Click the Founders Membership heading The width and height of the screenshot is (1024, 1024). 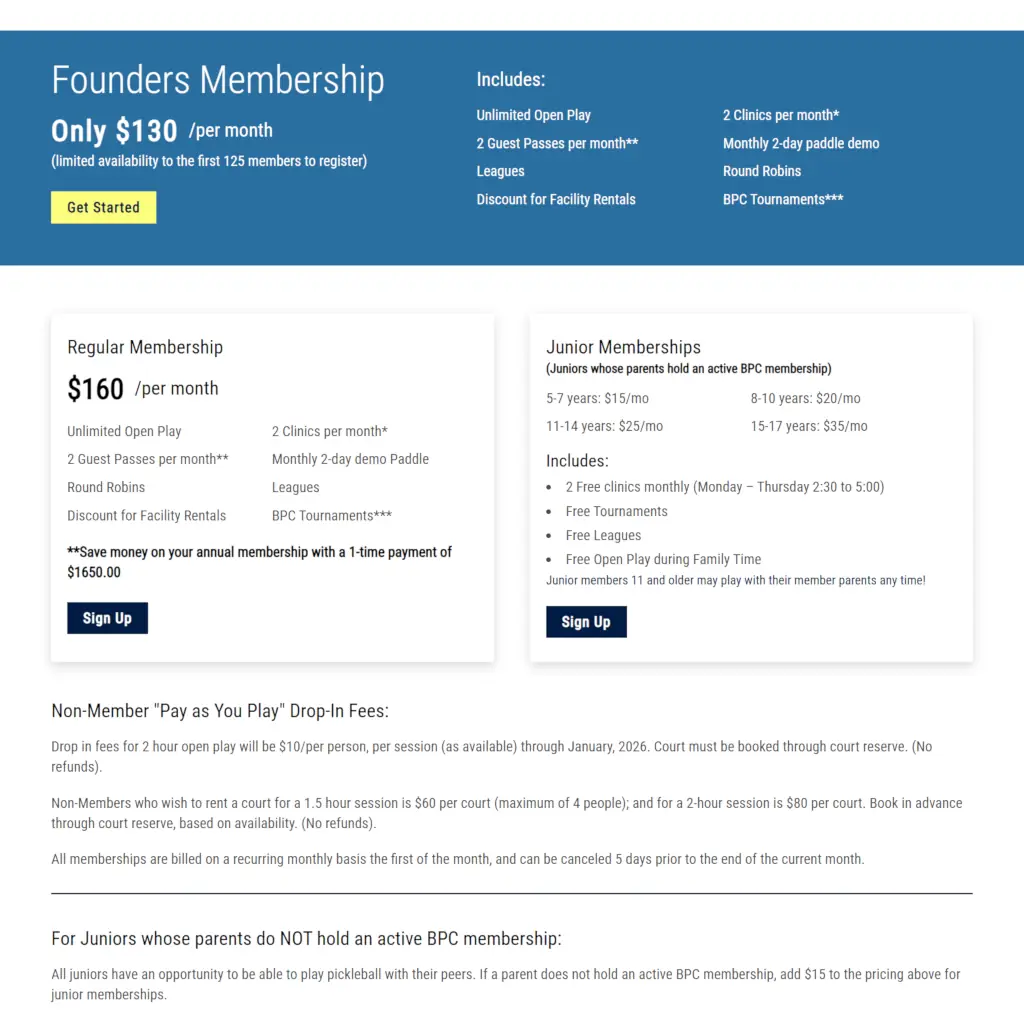point(217,80)
